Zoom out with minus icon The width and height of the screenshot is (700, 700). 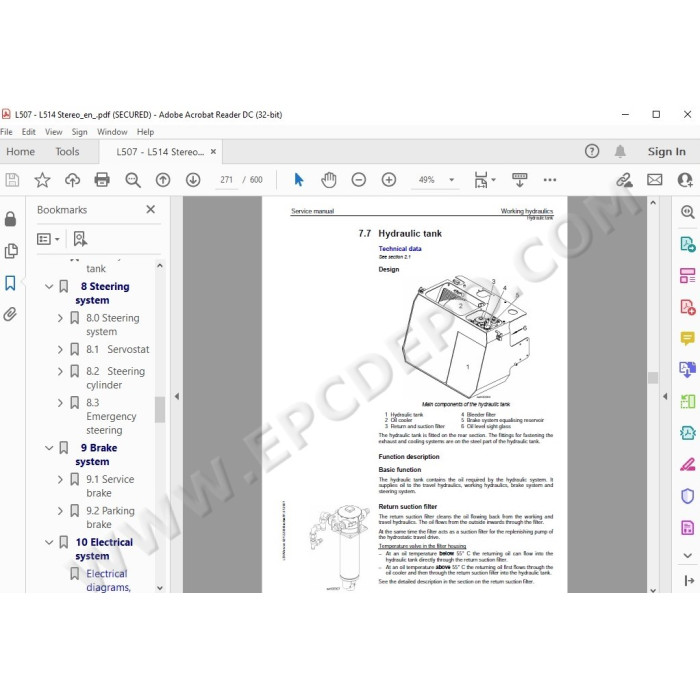[x=359, y=180]
